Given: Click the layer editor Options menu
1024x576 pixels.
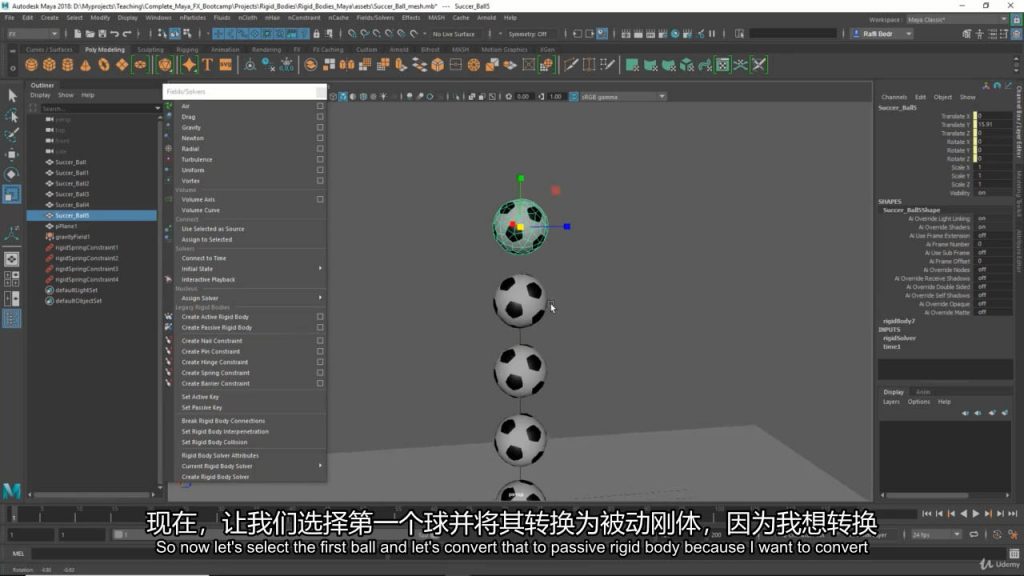Looking at the screenshot, I should click(918, 402).
